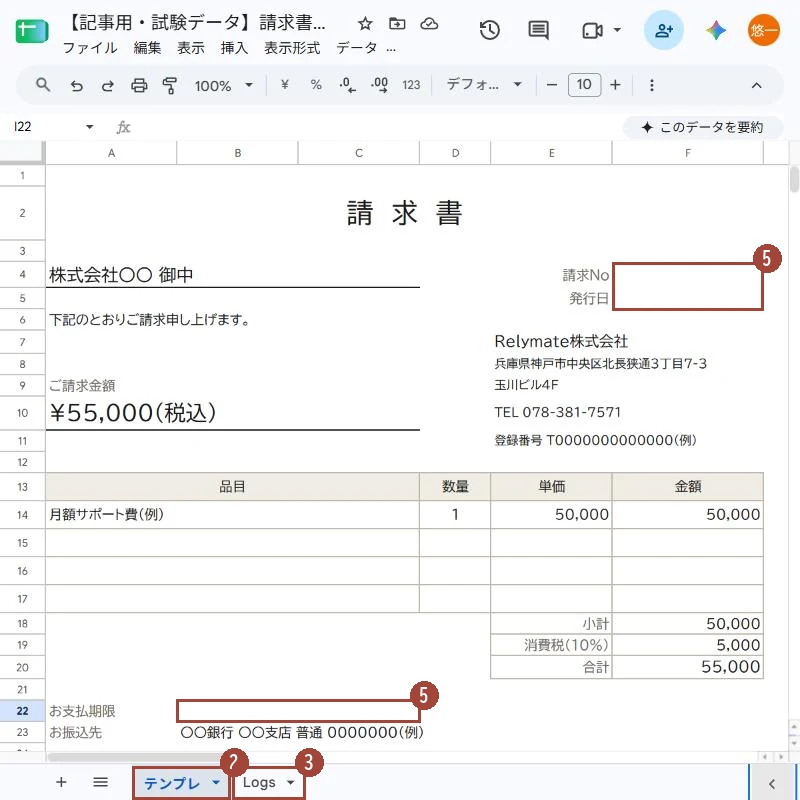
Task: Open the 123 more formats menu
Action: pos(411,85)
